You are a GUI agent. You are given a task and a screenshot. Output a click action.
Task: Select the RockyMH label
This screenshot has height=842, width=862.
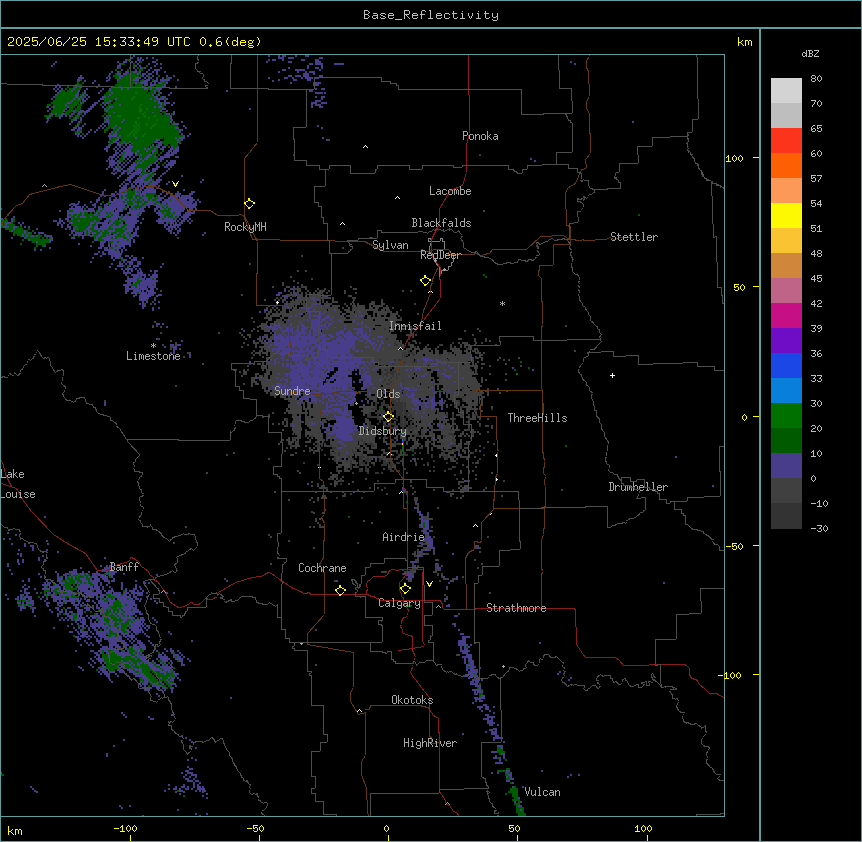coord(245,227)
